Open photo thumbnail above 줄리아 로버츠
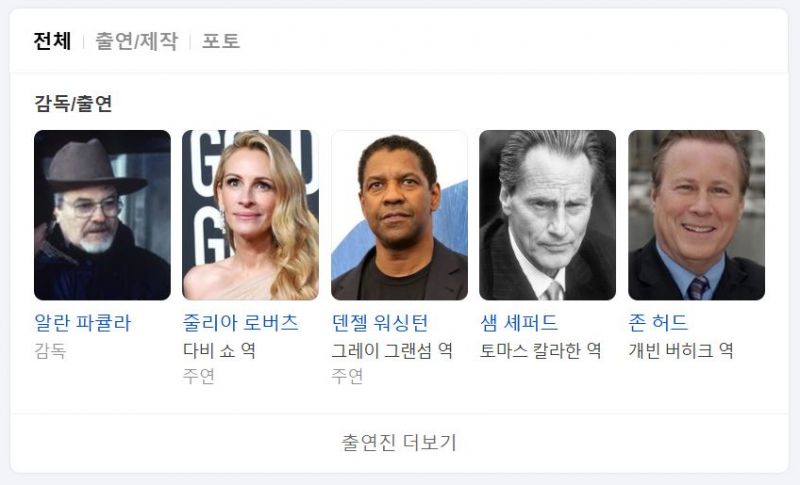 click(x=251, y=215)
